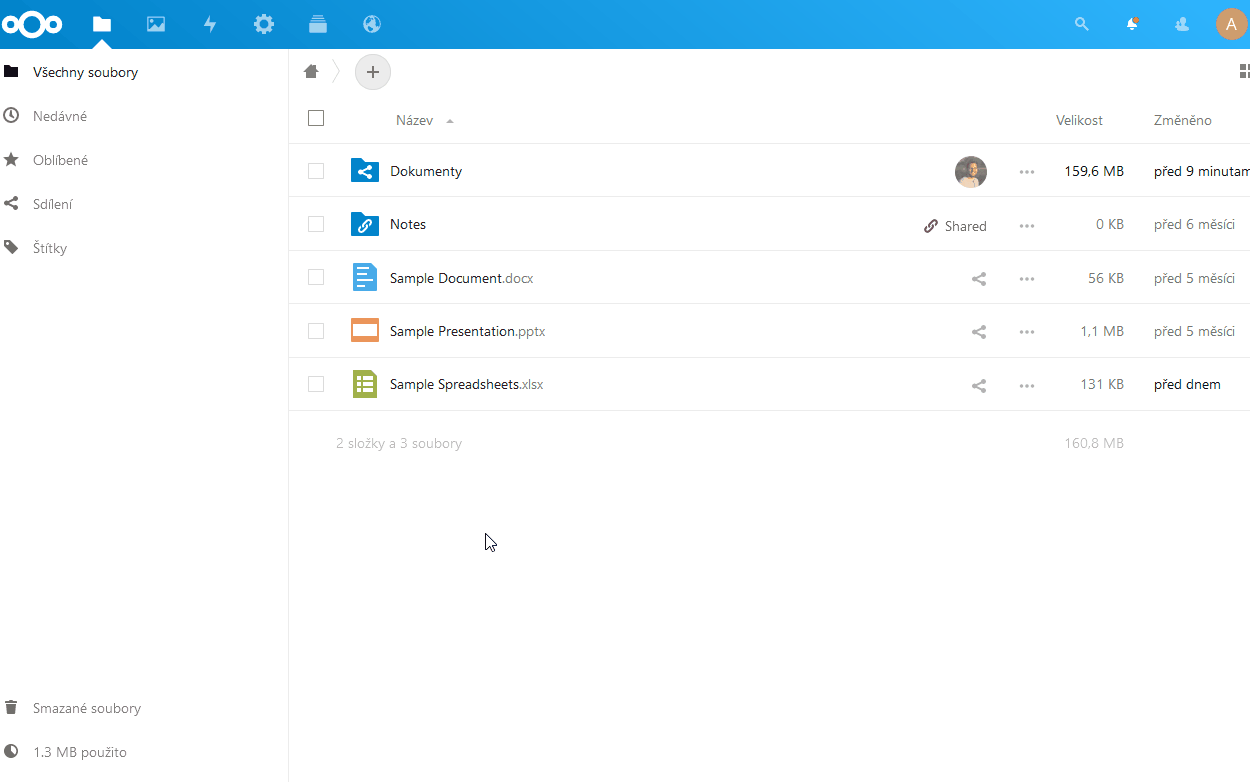The image size is (1250, 782).
Task: Open the new file plus menu
Action: pos(373,72)
